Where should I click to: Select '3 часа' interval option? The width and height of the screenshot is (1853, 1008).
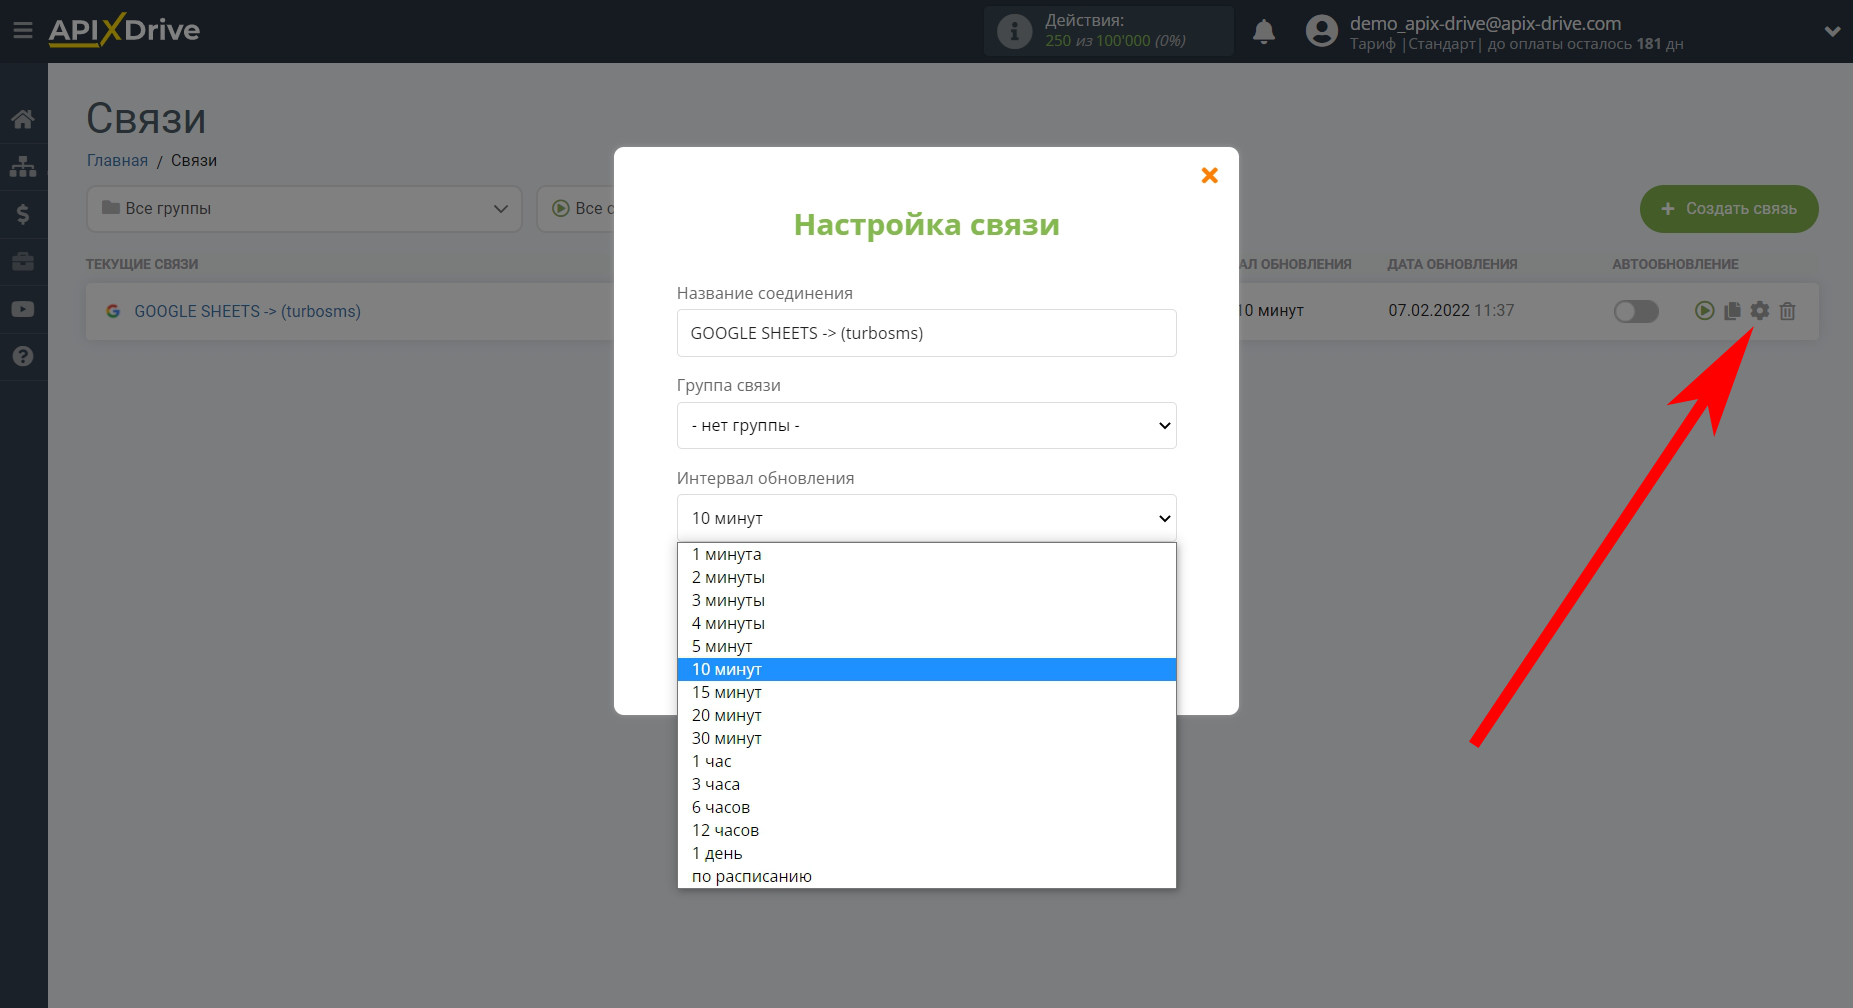pos(926,784)
